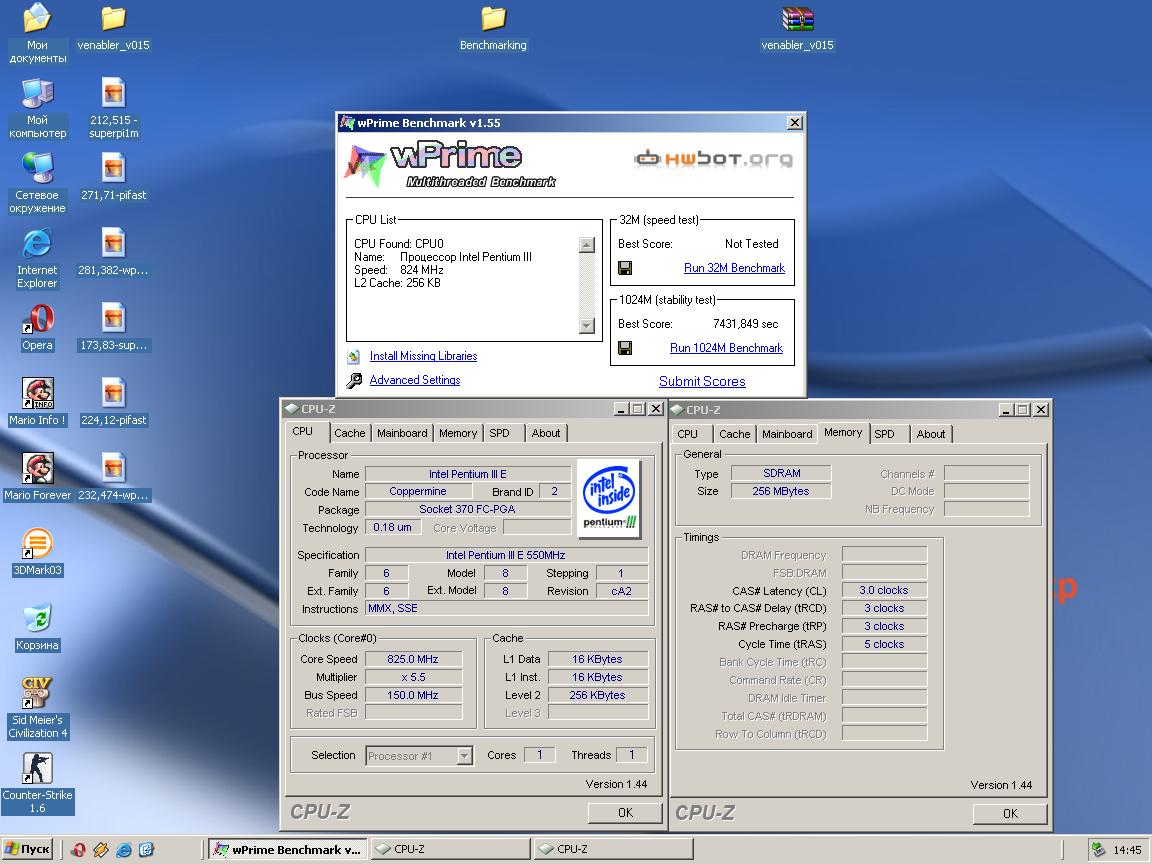
Task: Click the taskbar clock showing 14:45
Action: click(x=1127, y=850)
